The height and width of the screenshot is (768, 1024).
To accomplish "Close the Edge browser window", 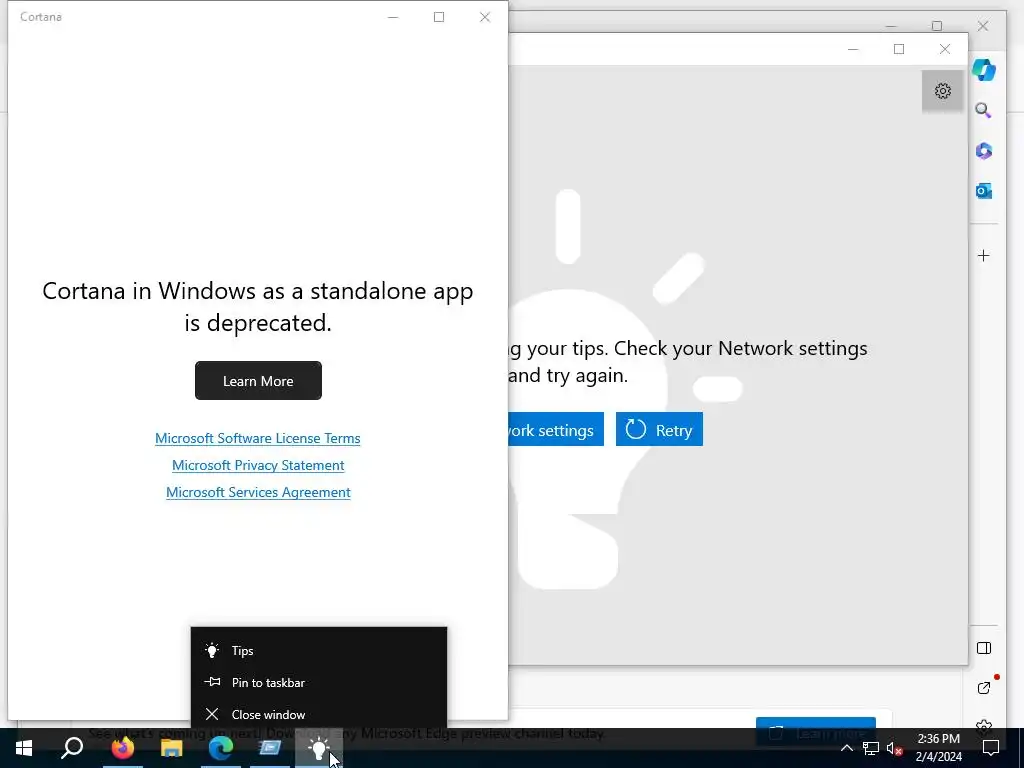I will [983, 25].
